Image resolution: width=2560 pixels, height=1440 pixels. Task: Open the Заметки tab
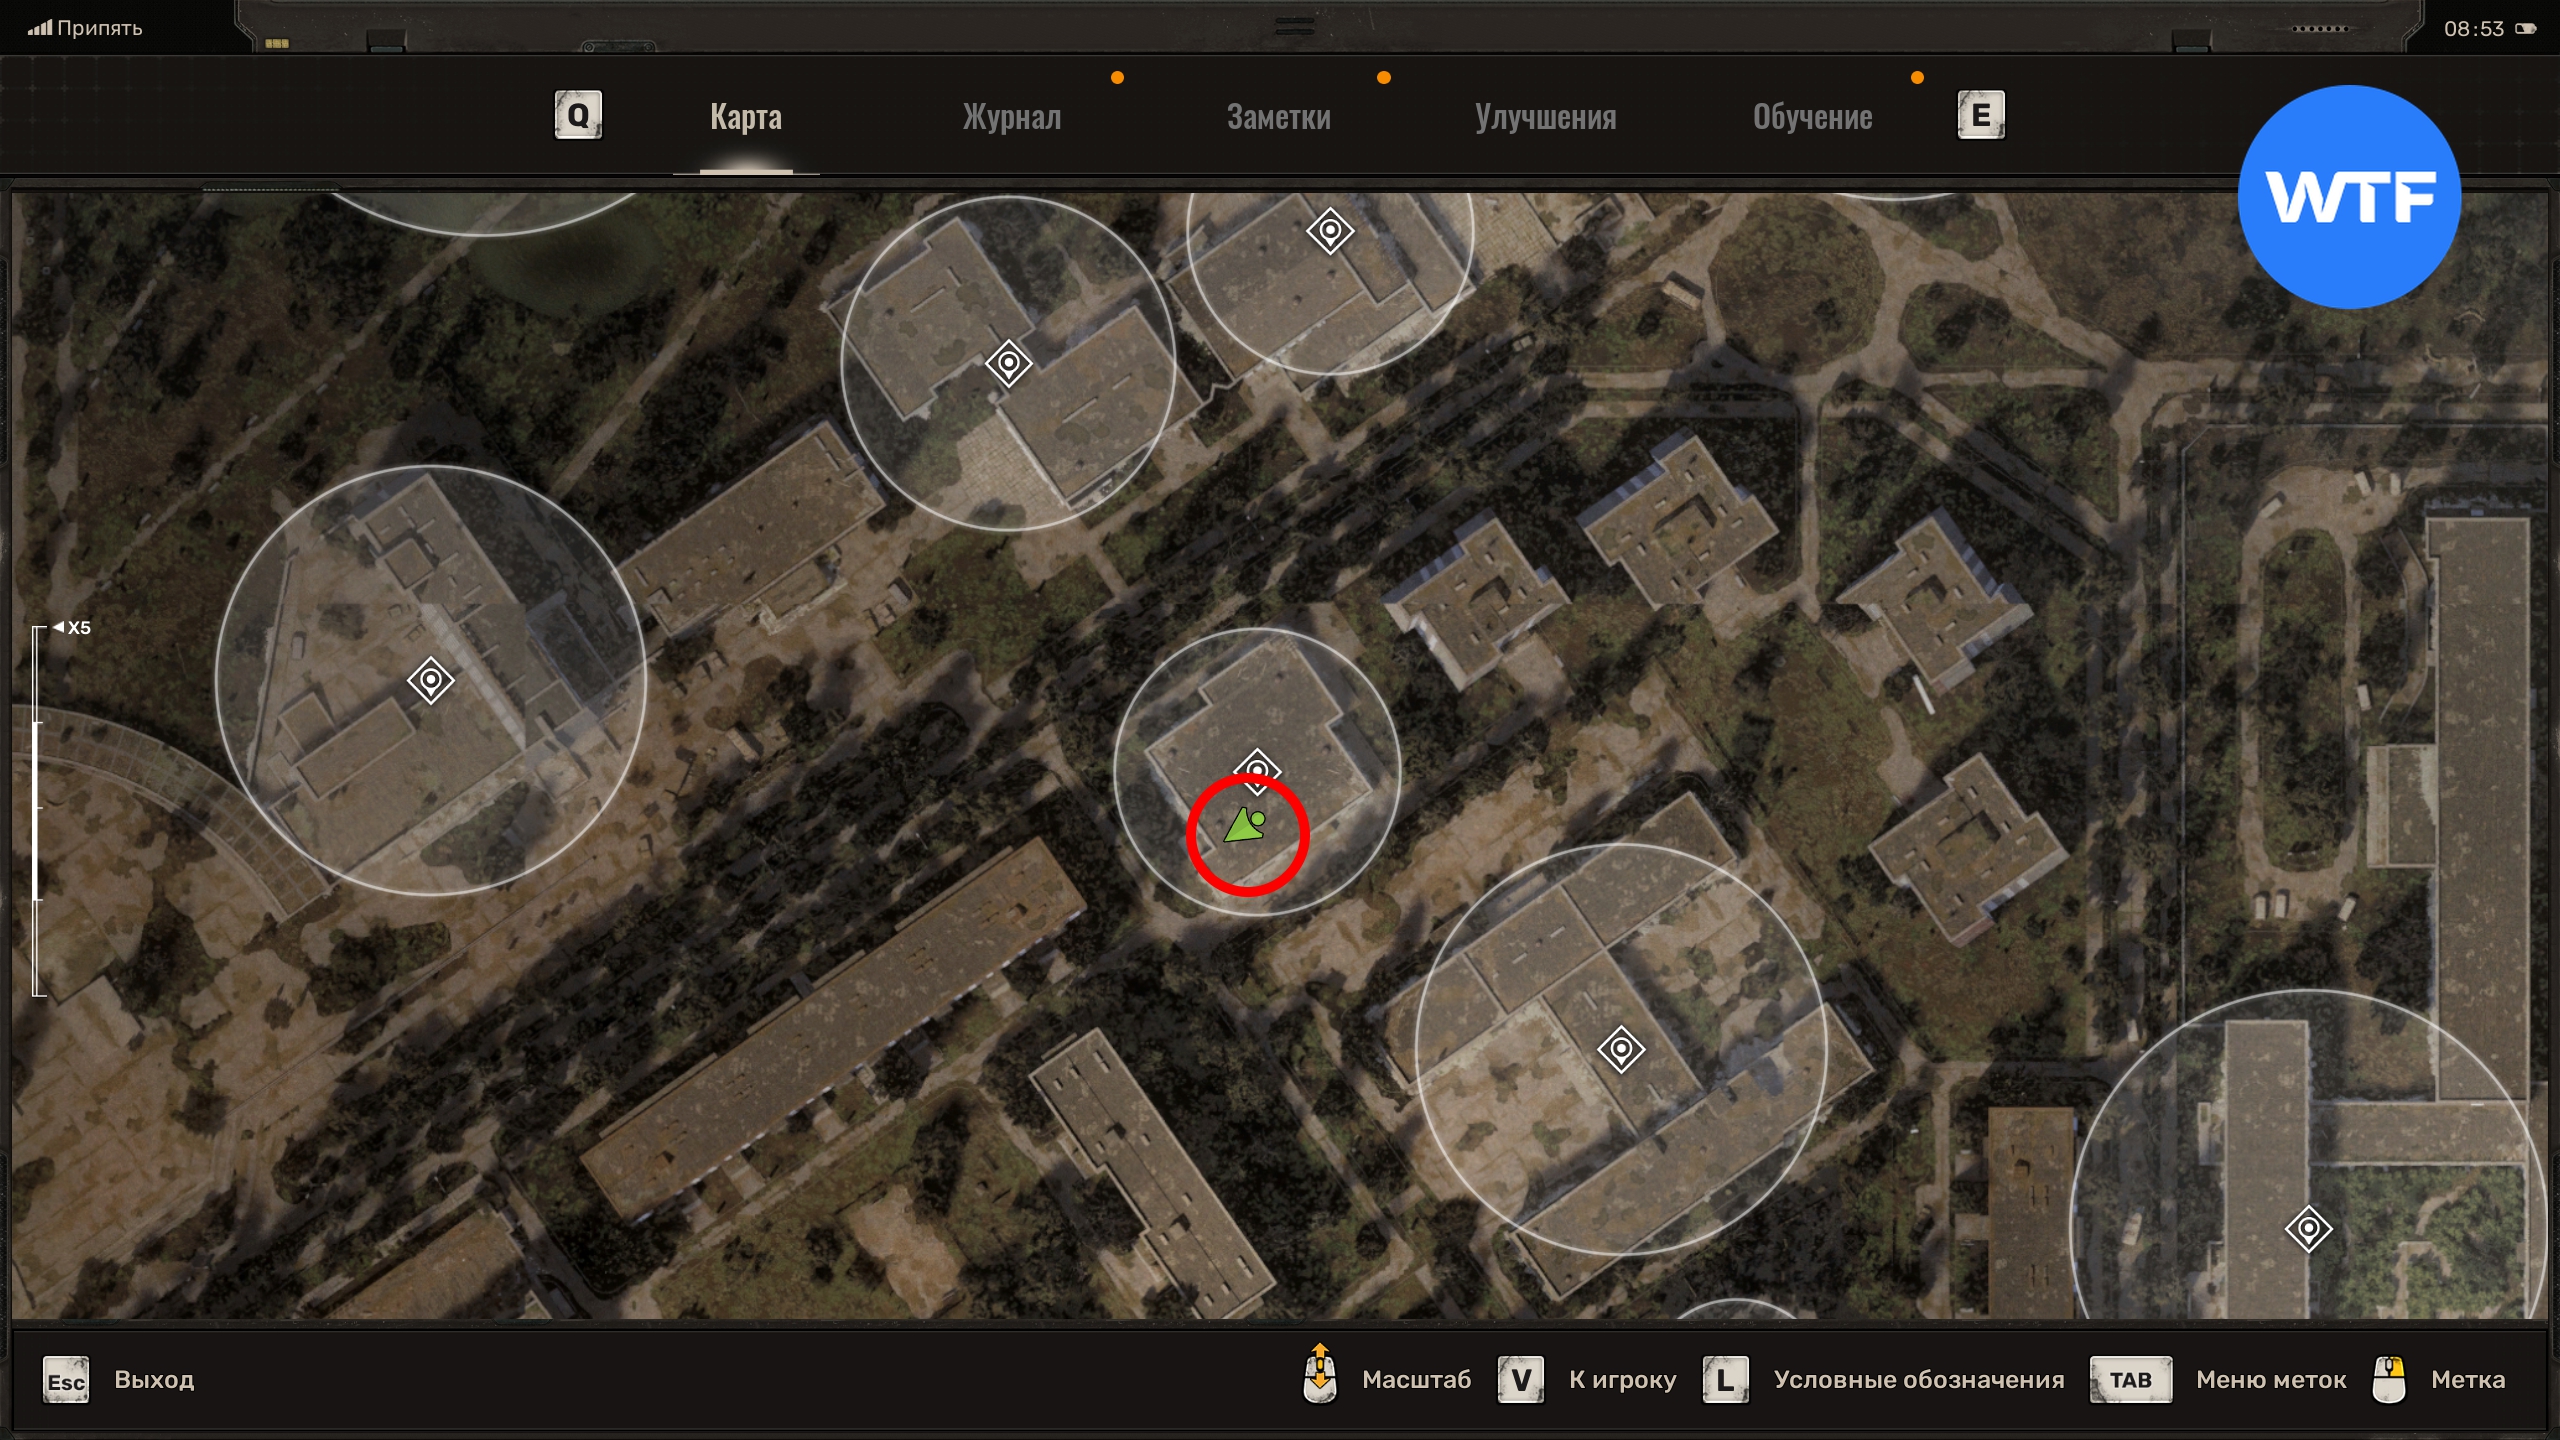tap(1278, 117)
